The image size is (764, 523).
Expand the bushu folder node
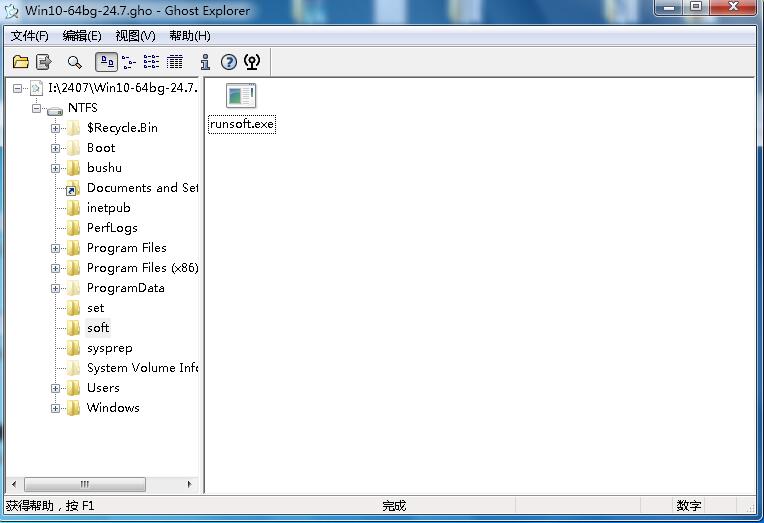pyautogui.click(x=55, y=168)
